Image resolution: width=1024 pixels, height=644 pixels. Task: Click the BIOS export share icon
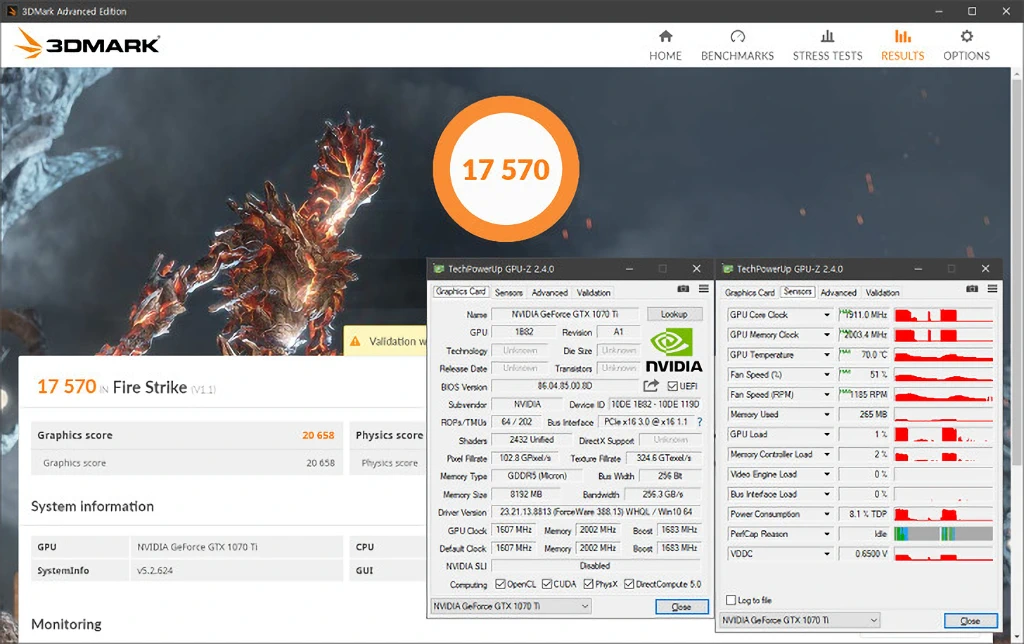tap(650, 385)
